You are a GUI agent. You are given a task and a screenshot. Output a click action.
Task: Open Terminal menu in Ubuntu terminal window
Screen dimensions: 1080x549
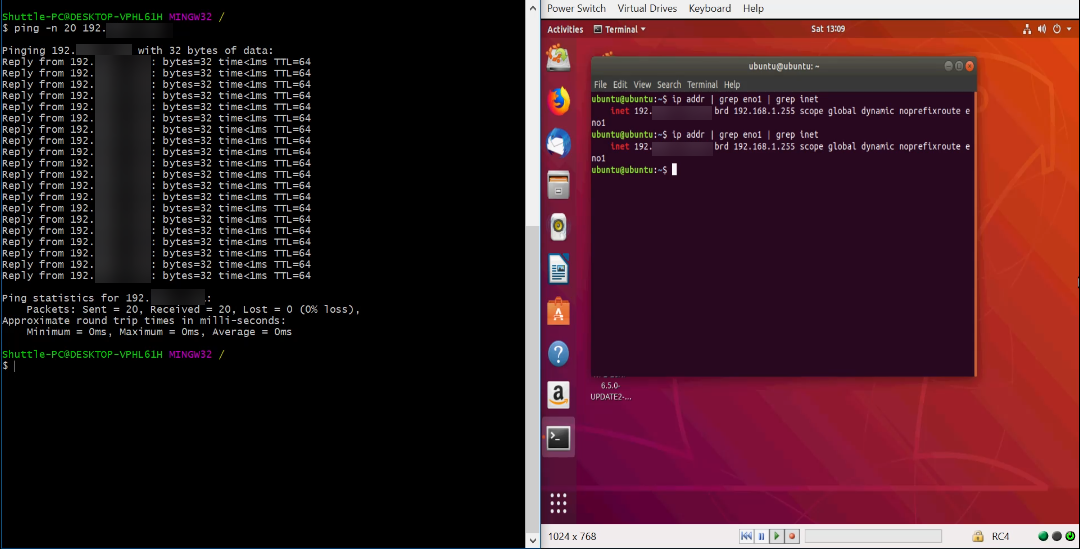coord(702,85)
